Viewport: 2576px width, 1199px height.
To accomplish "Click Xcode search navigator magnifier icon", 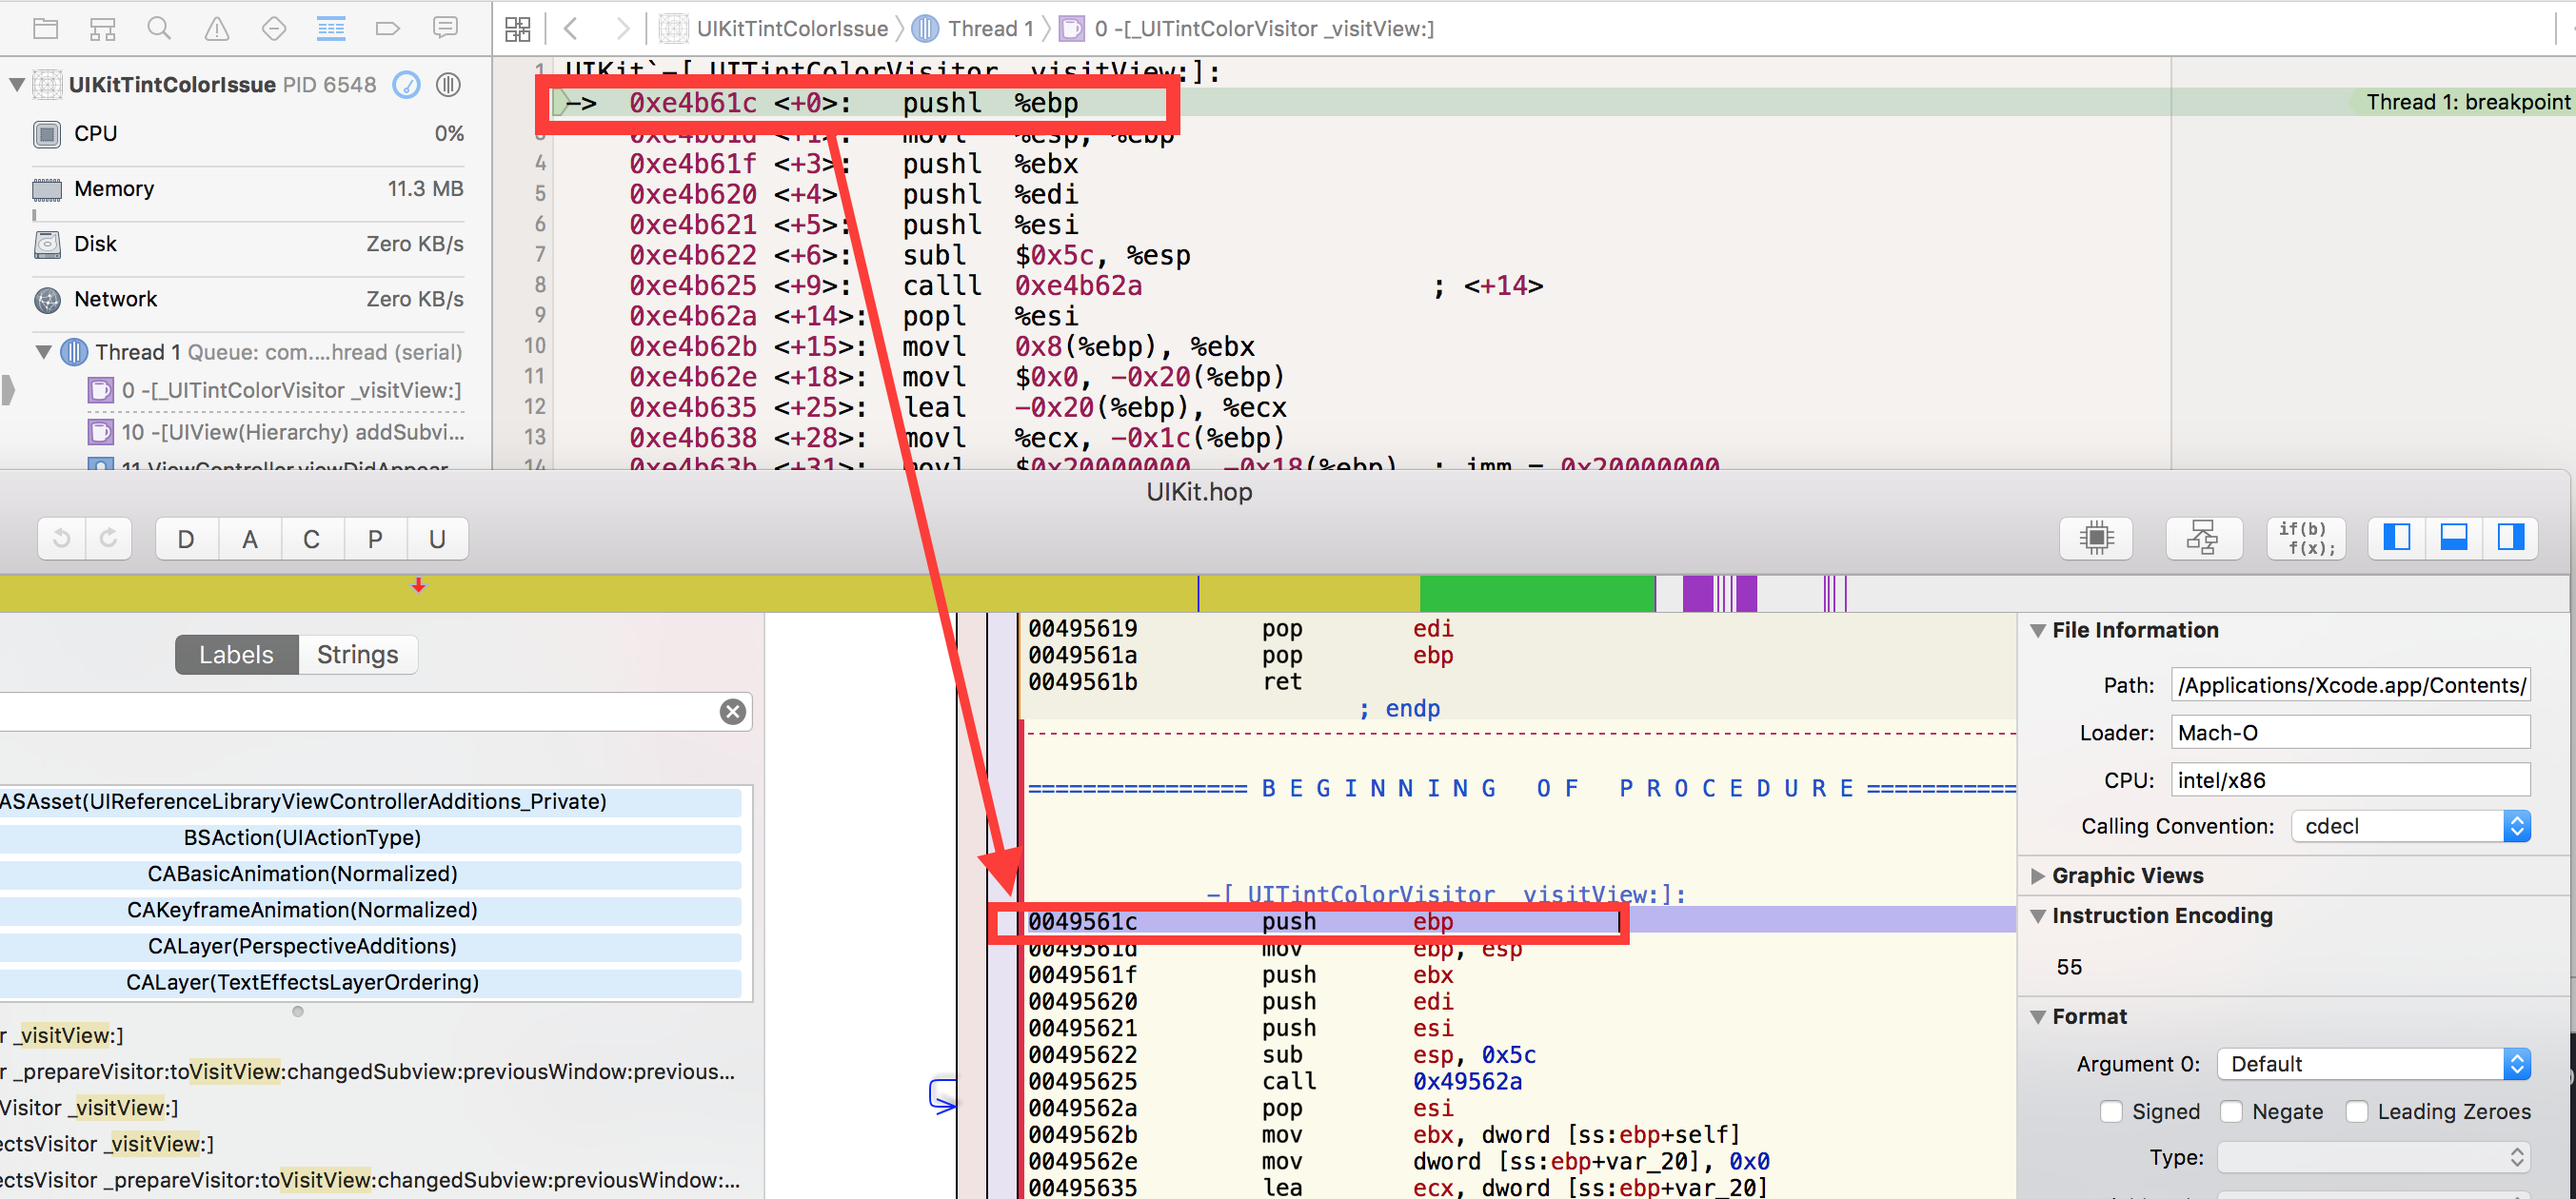I will (x=159, y=28).
